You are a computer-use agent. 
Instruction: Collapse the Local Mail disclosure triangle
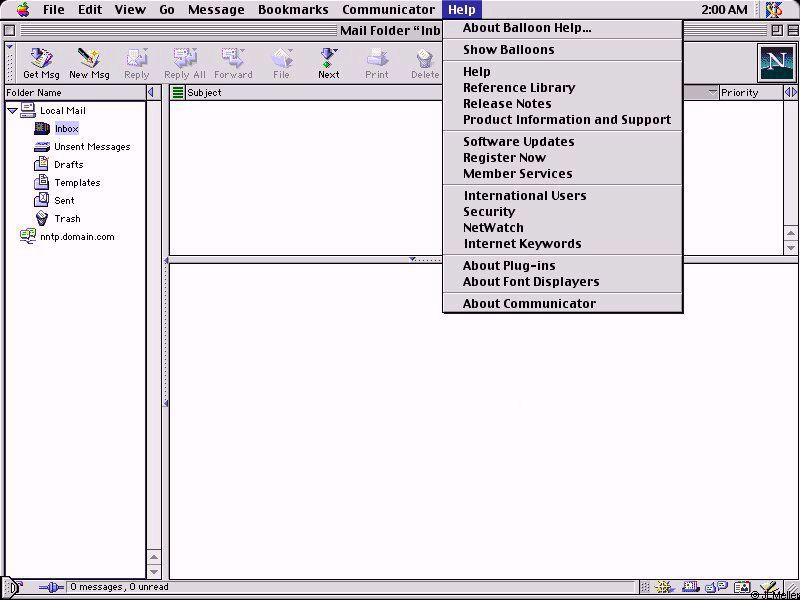(12, 111)
